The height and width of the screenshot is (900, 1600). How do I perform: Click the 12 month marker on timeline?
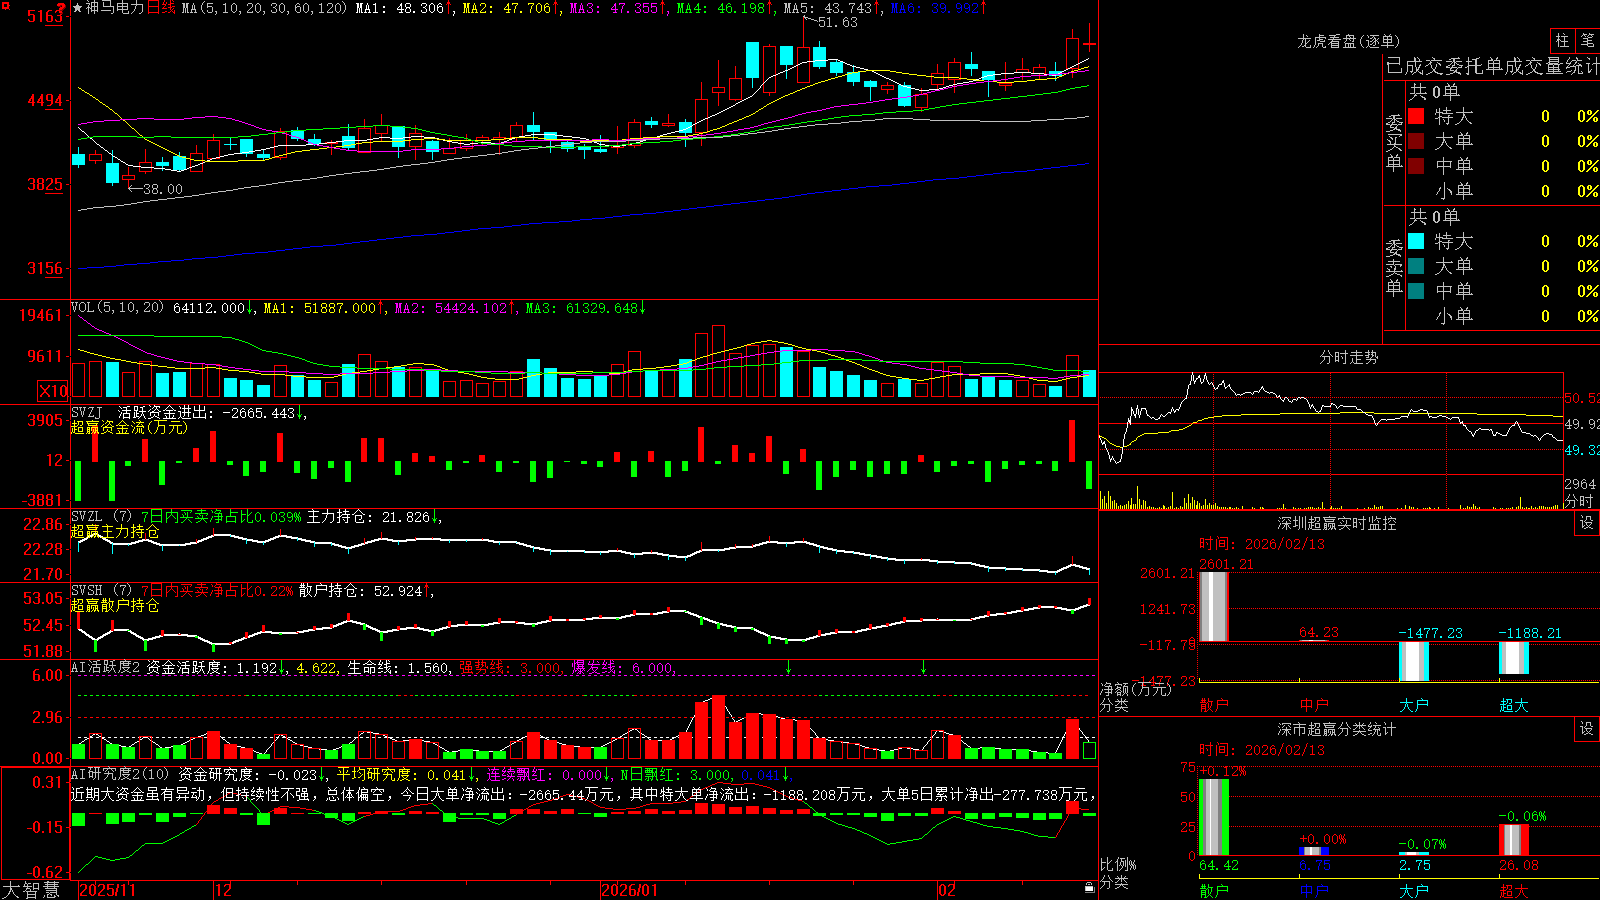pyautogui.click(x=223, y=890)
